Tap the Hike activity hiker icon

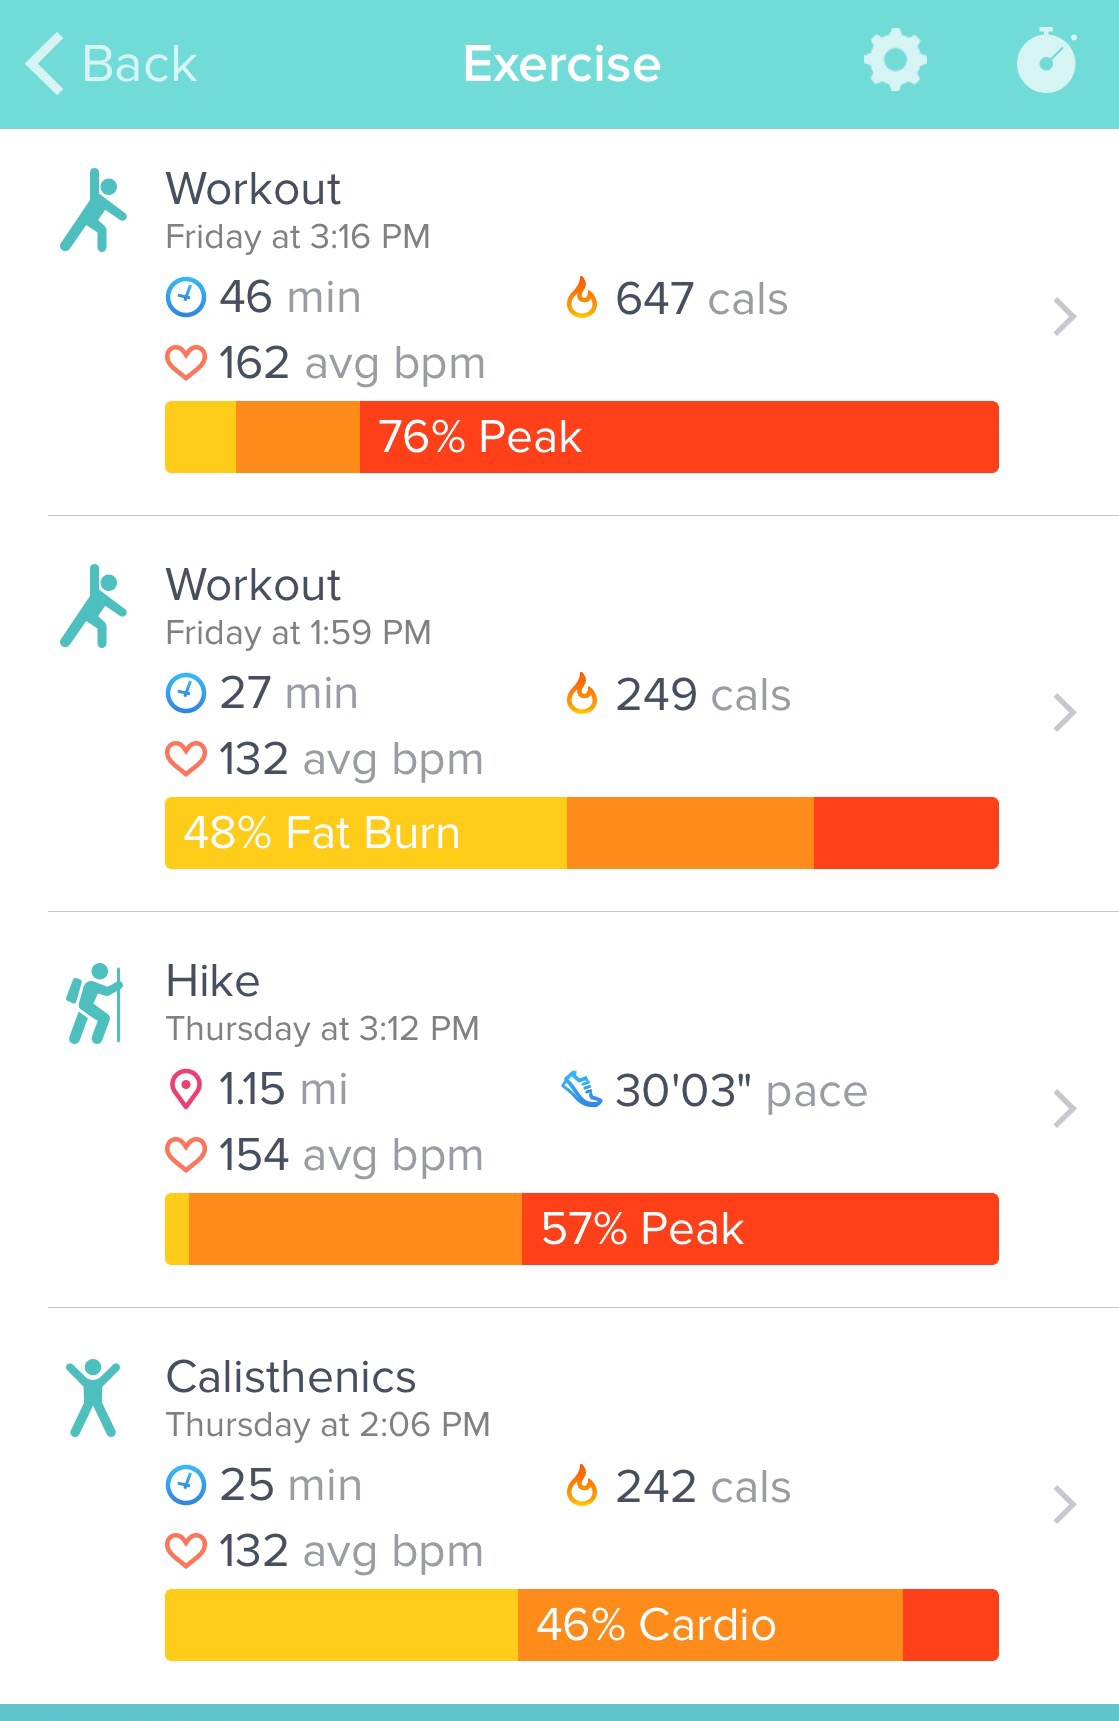pyautogui.click(x=94, y=1003)
